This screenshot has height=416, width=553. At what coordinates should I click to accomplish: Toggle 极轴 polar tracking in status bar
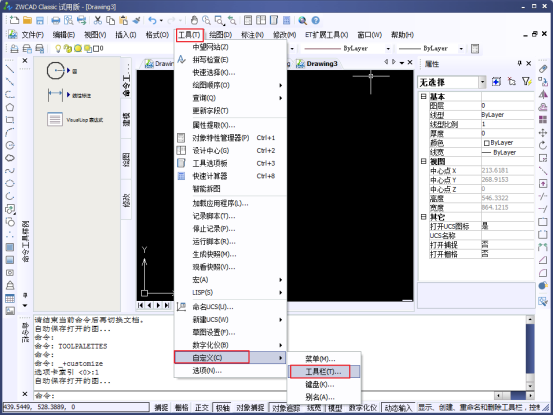[223, 408]
